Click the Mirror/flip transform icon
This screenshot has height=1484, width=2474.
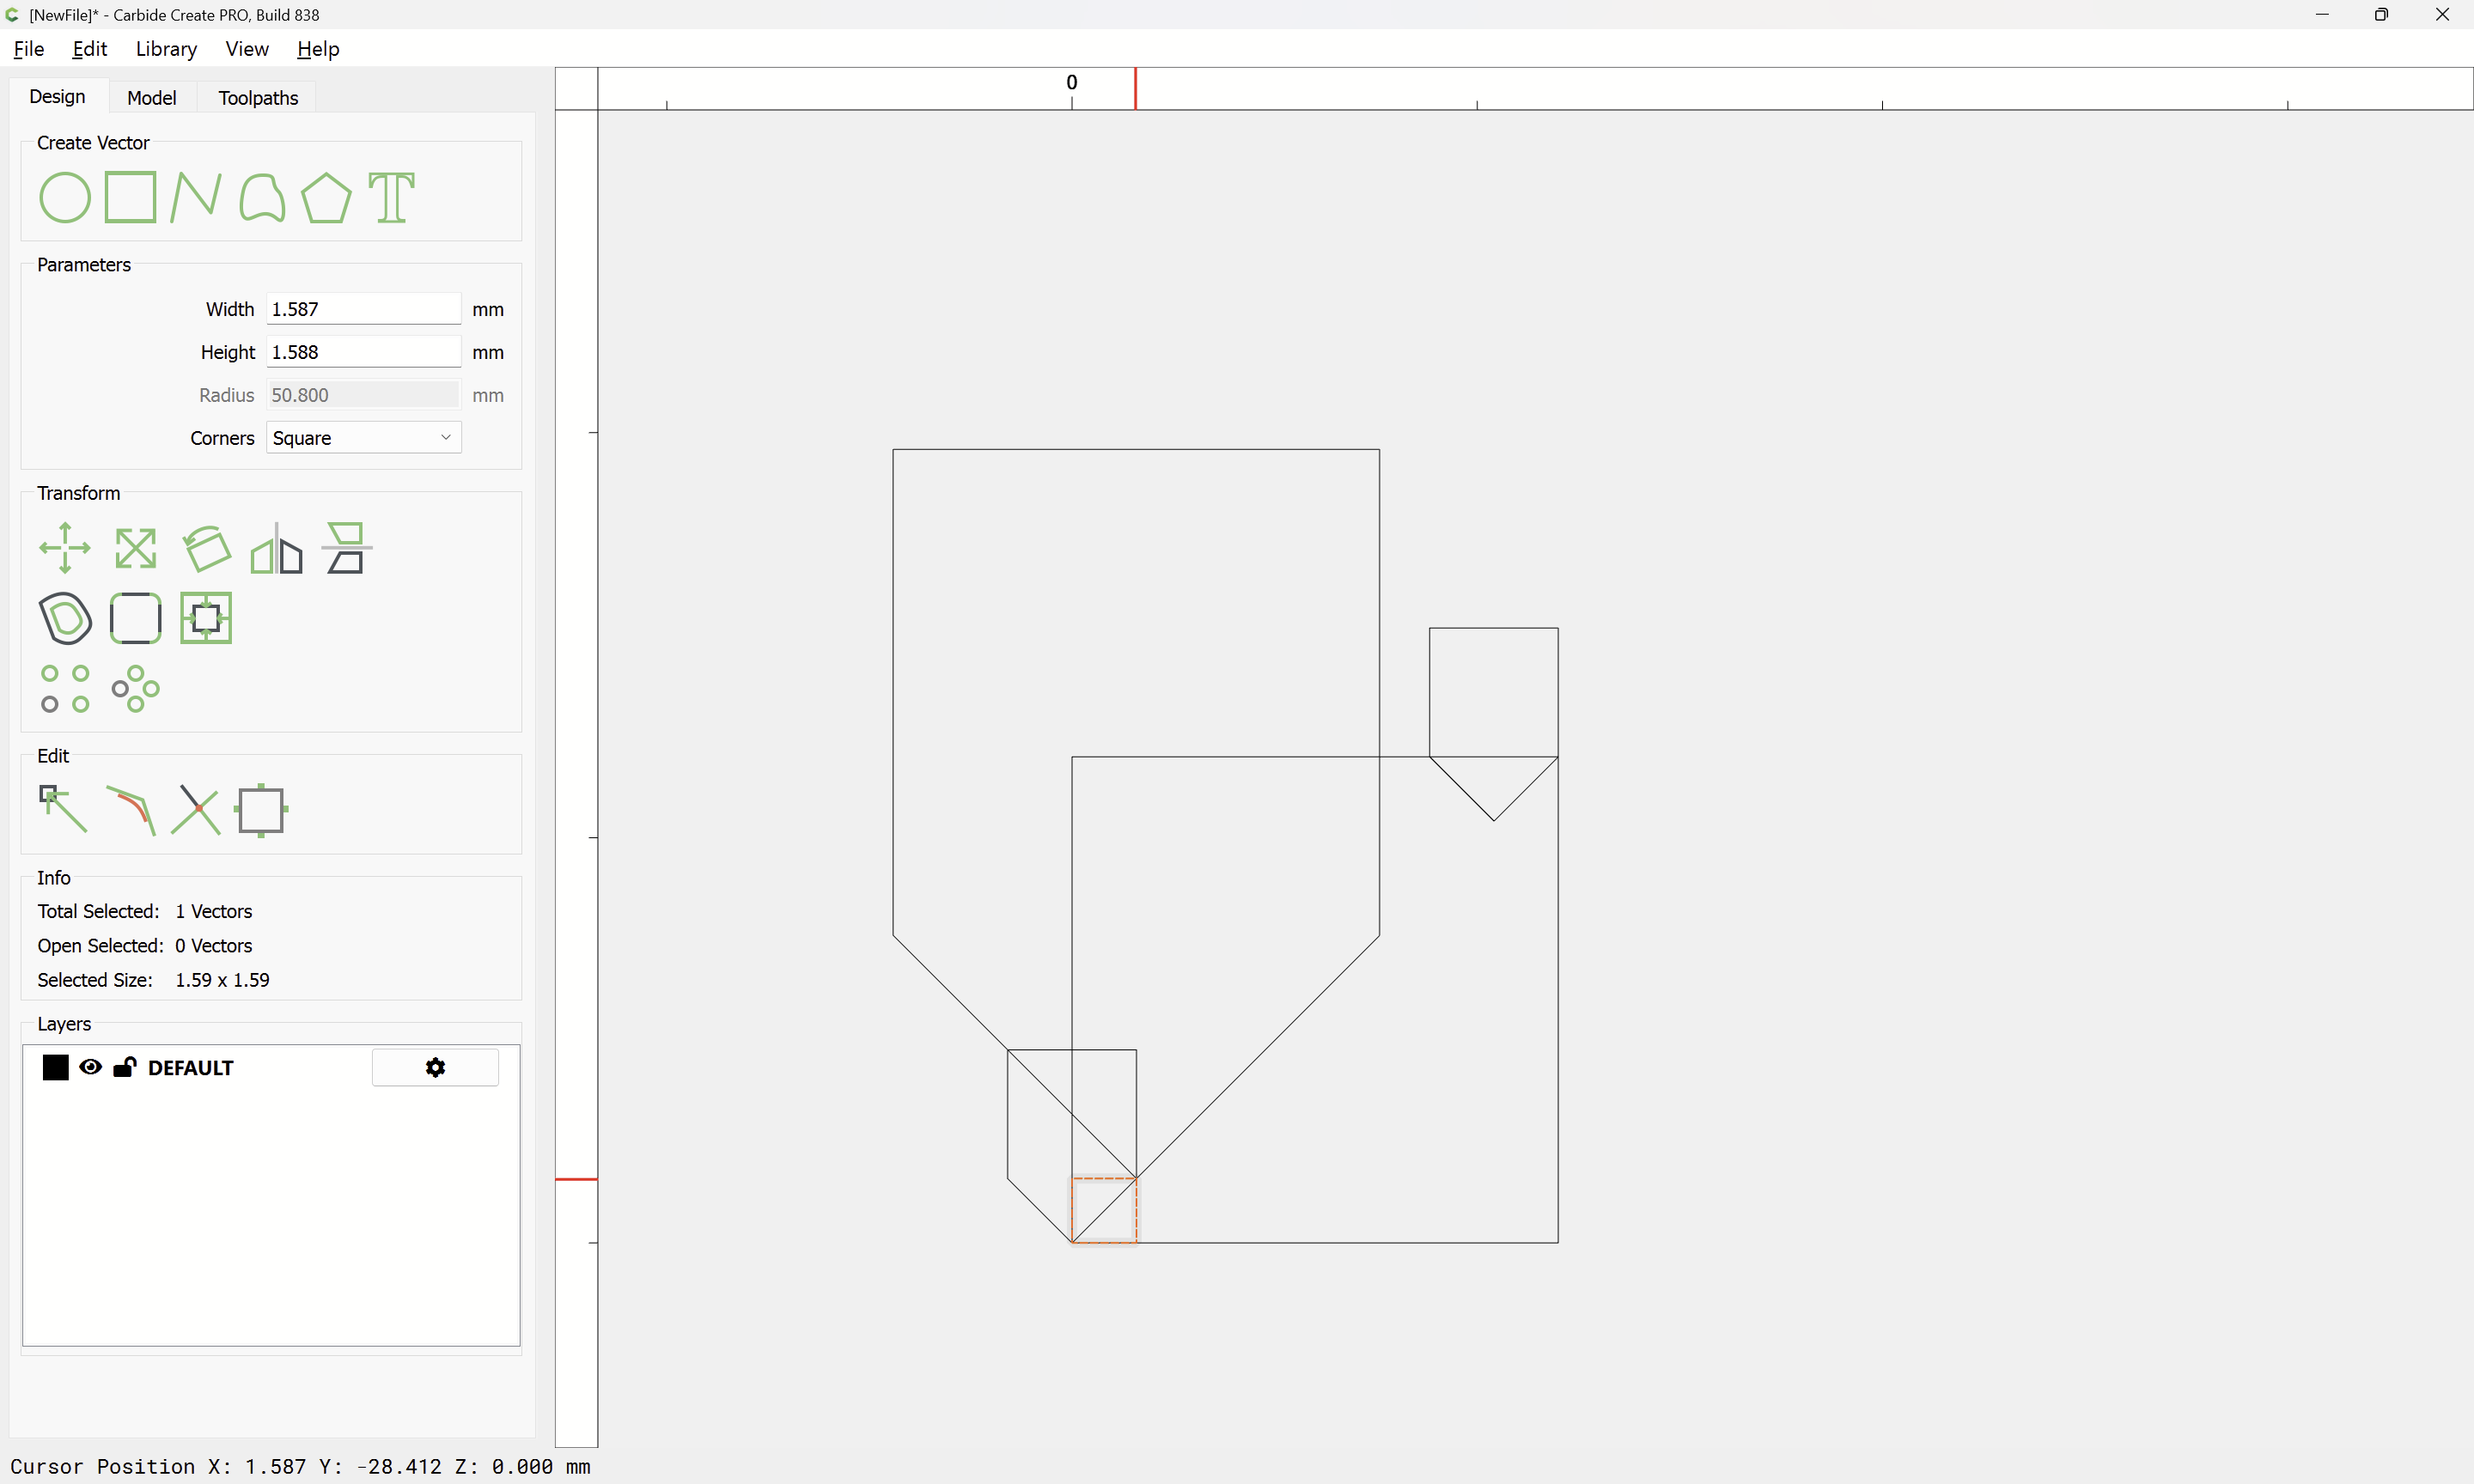(x=276, y=548)
